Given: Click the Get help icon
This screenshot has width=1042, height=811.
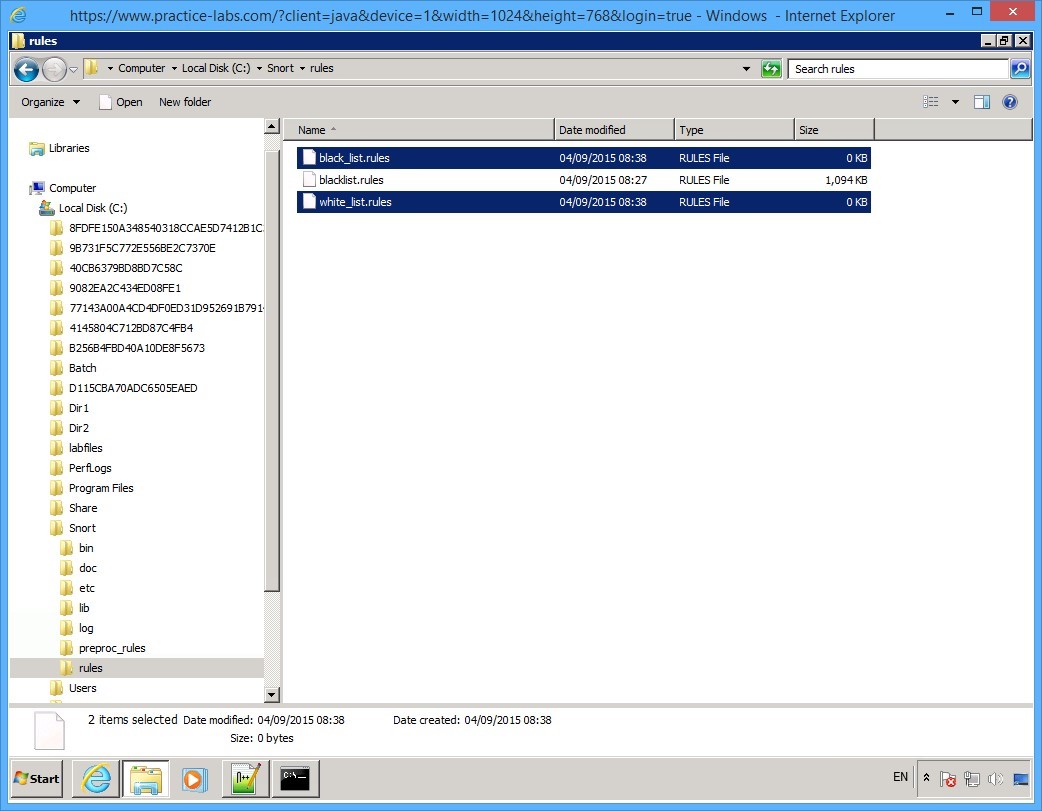Looking at the screenshot, I should tap(1009, 101).
